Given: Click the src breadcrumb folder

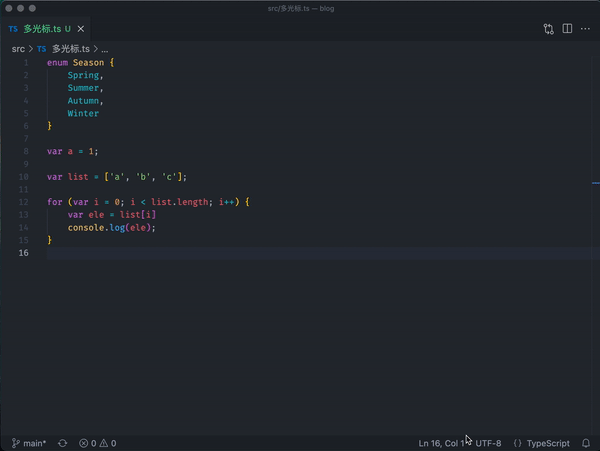Looking at the screenshot, I should pos(18,49).
